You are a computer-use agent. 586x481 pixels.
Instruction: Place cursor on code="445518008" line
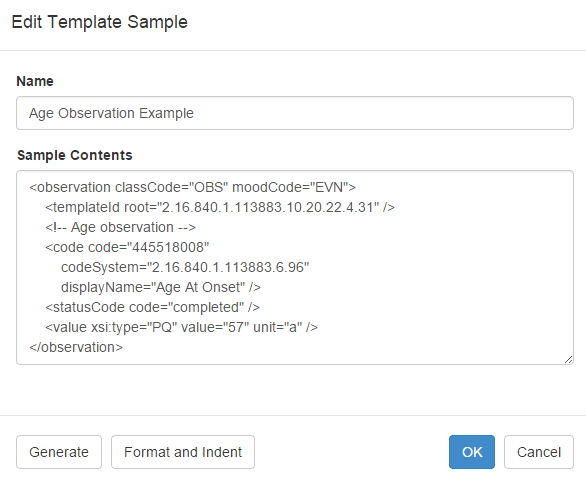127,247
